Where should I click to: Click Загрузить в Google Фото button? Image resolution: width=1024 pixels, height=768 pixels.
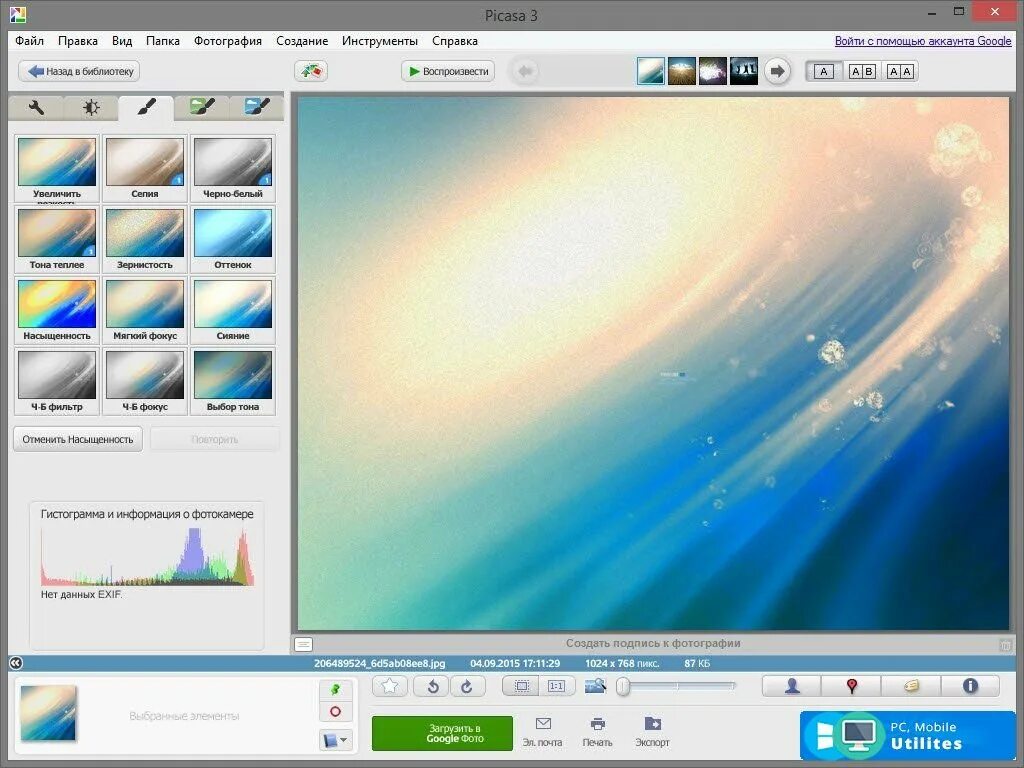(442, 733)
